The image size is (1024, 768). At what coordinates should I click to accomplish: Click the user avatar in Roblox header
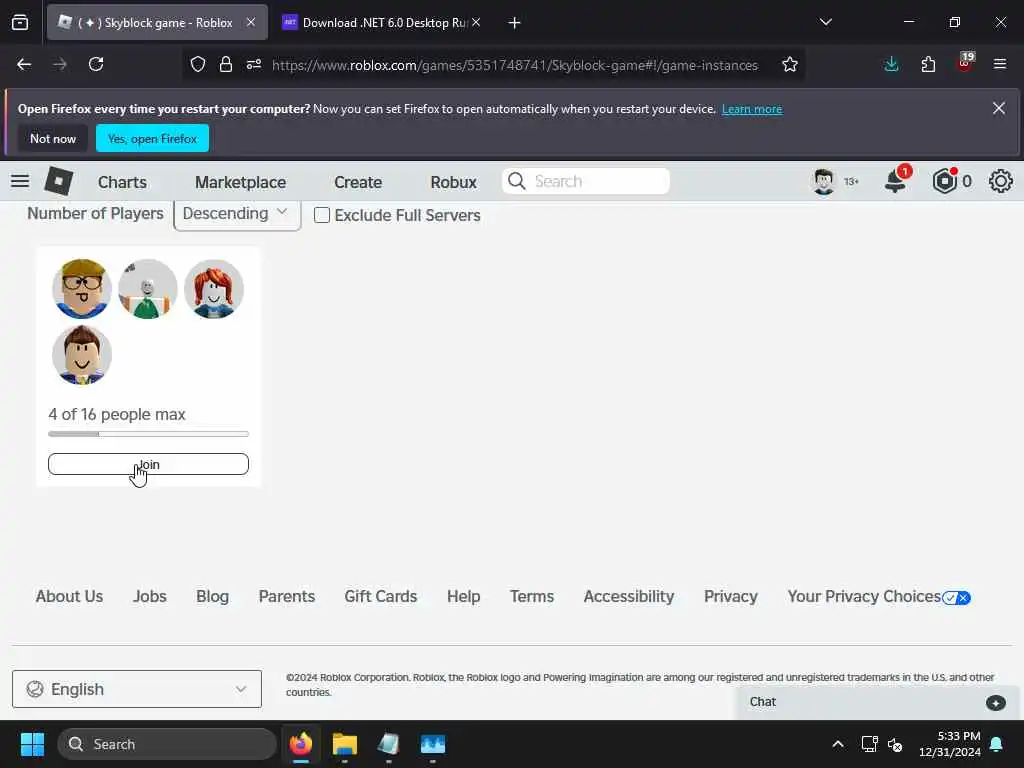click(x=824, y=181)
